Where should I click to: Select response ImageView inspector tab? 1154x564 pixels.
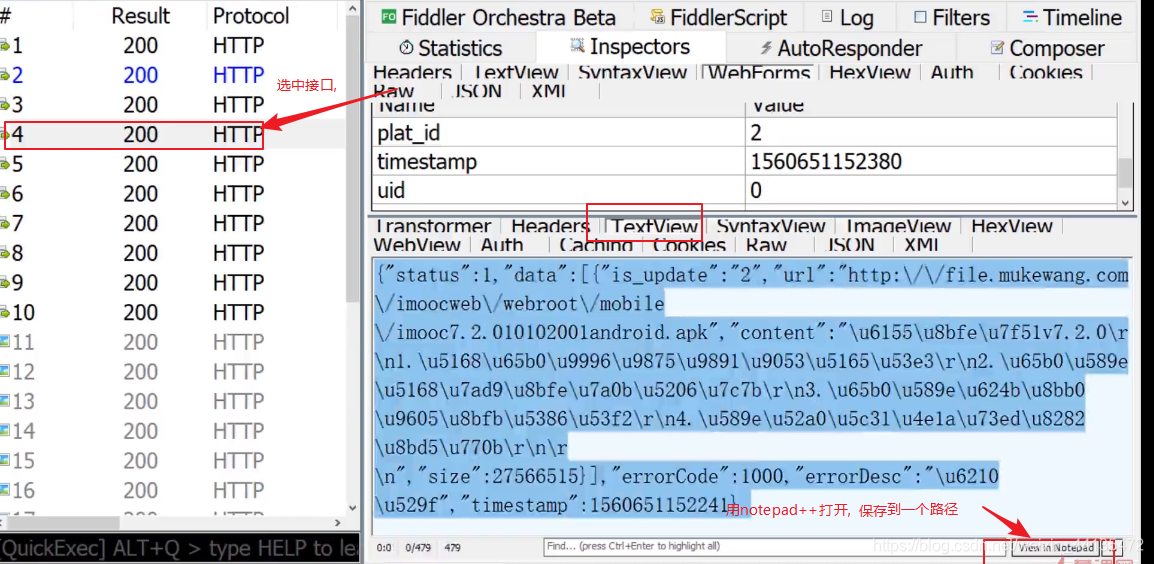[x=897, y=226]
